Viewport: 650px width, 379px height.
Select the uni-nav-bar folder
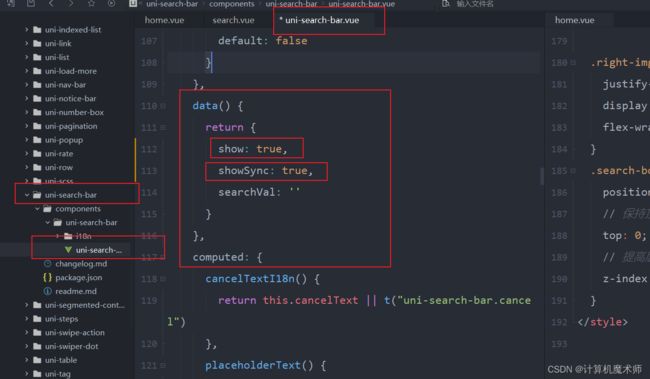click(x=65, y=85)
